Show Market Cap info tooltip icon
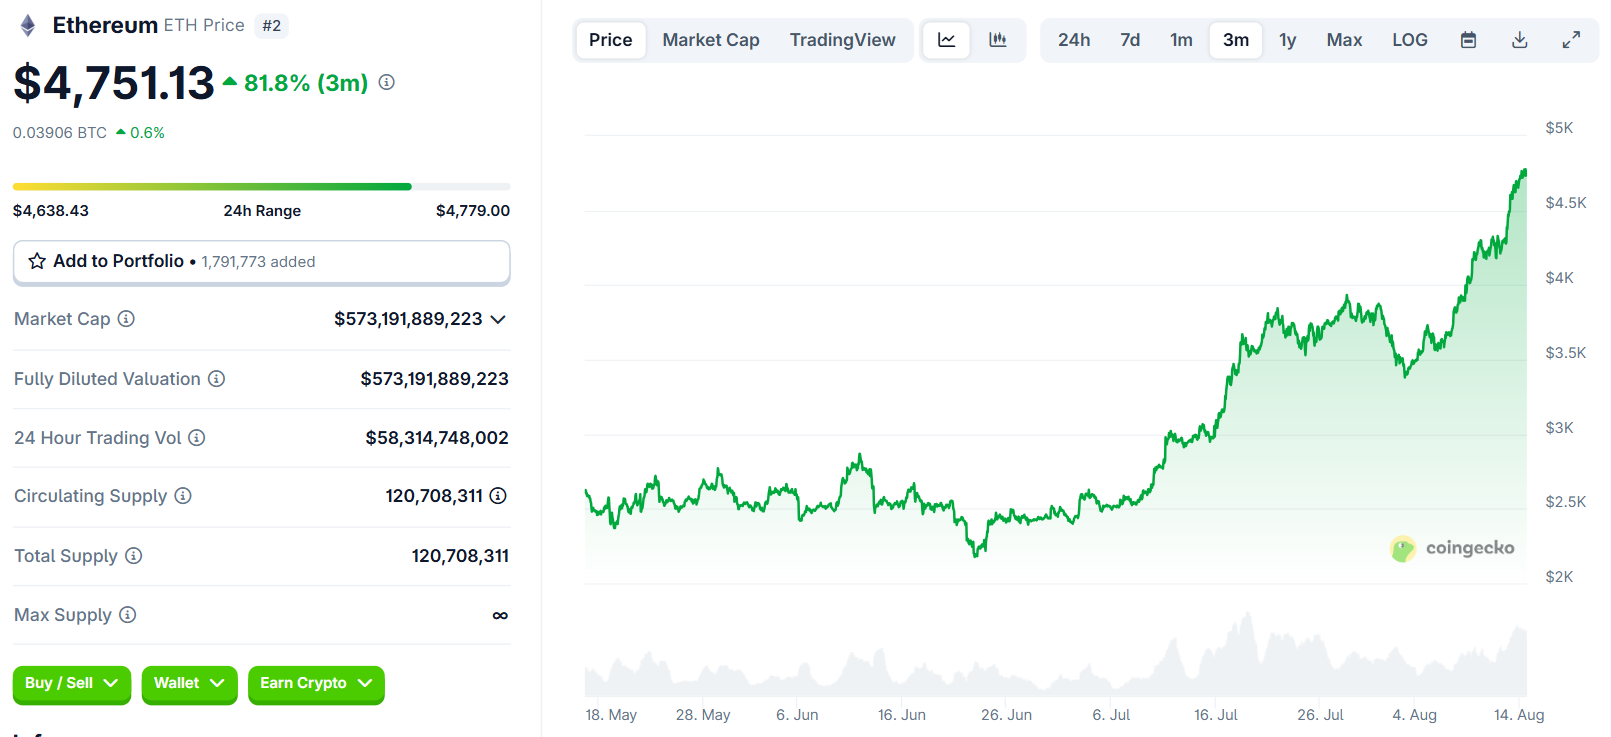Screen dimensions: 1611x737 click(x=126, y=319)
